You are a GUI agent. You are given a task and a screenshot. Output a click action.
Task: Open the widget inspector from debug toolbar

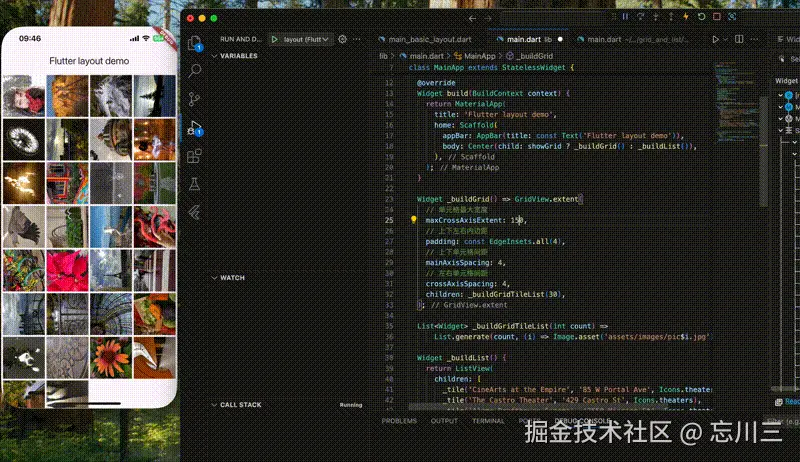(732, 17)
